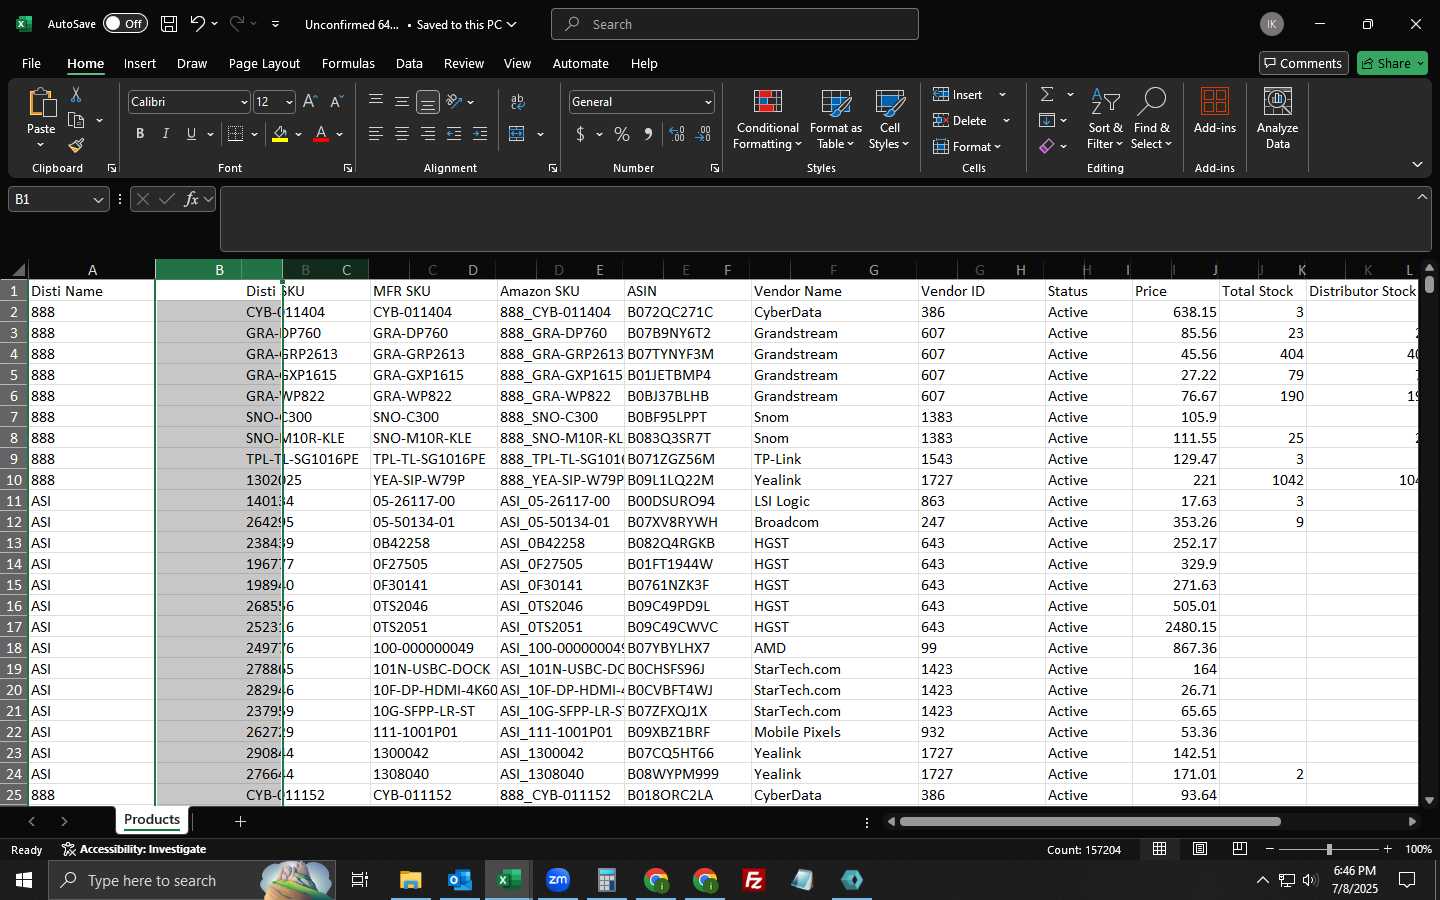Image resolution: width=1440 pixels, height=900 pixels.
Task: Toggle Top Align vertical alignment
Action: click(x=376, y=101)
